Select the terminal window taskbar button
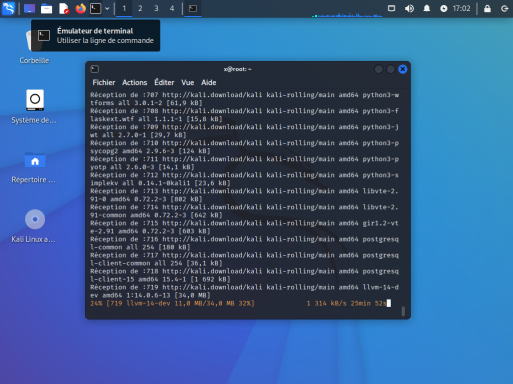The width and height of the screenshot is (513, 384). coord(193,8)
